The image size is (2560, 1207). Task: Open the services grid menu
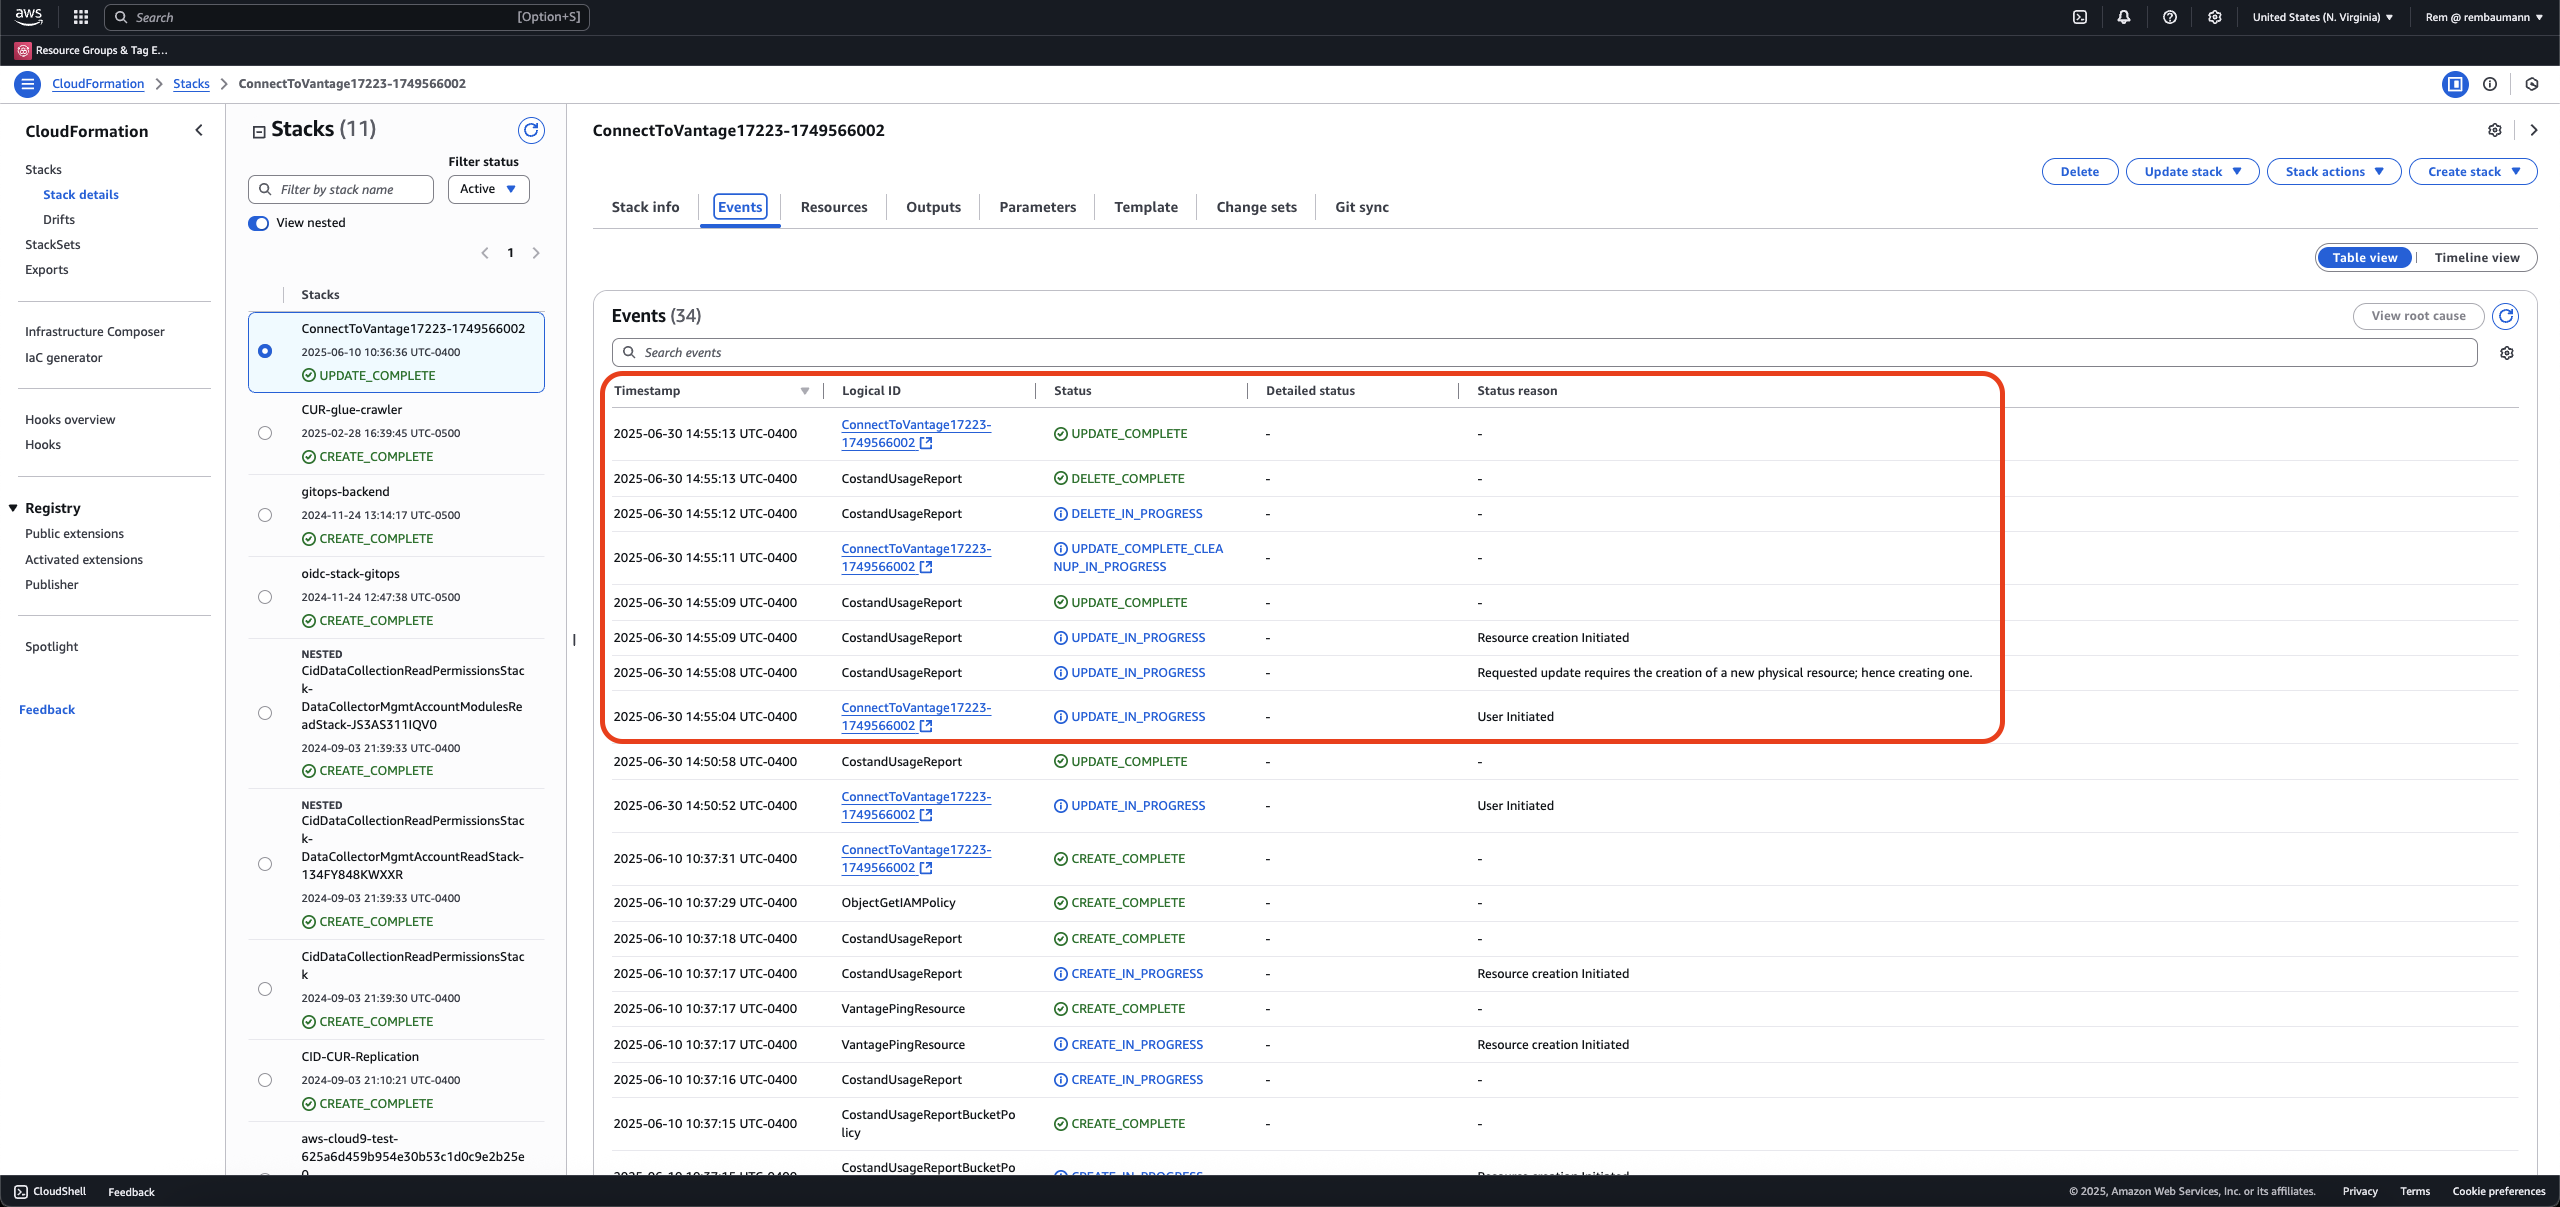coord(81,17)
